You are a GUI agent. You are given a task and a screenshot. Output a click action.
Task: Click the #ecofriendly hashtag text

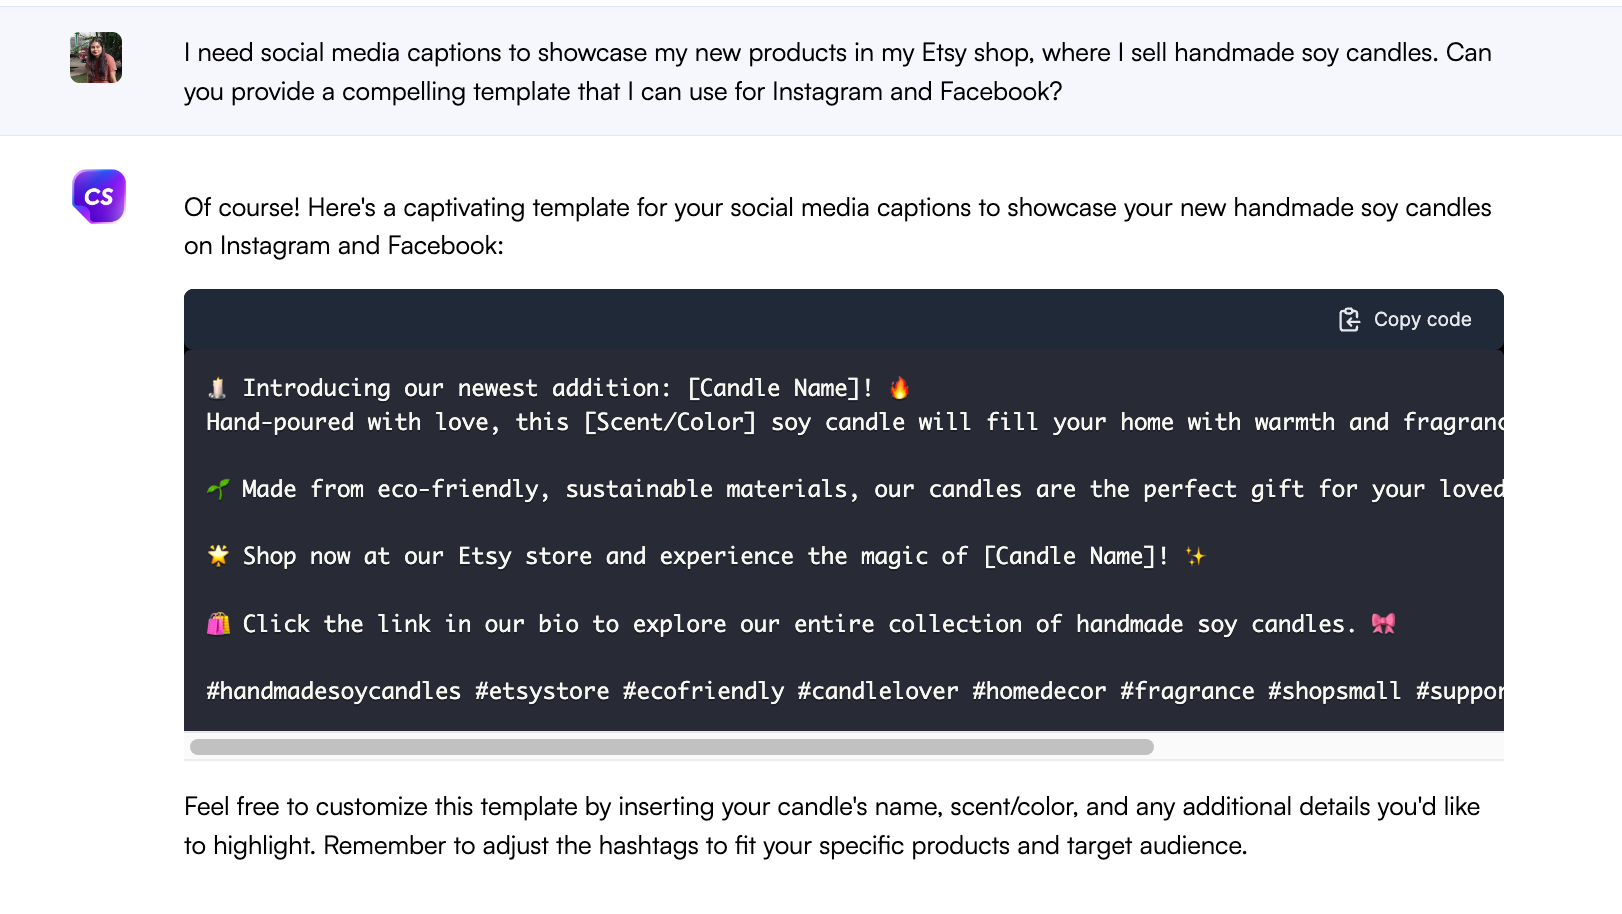pyautogui.click(x=705, y=691)
